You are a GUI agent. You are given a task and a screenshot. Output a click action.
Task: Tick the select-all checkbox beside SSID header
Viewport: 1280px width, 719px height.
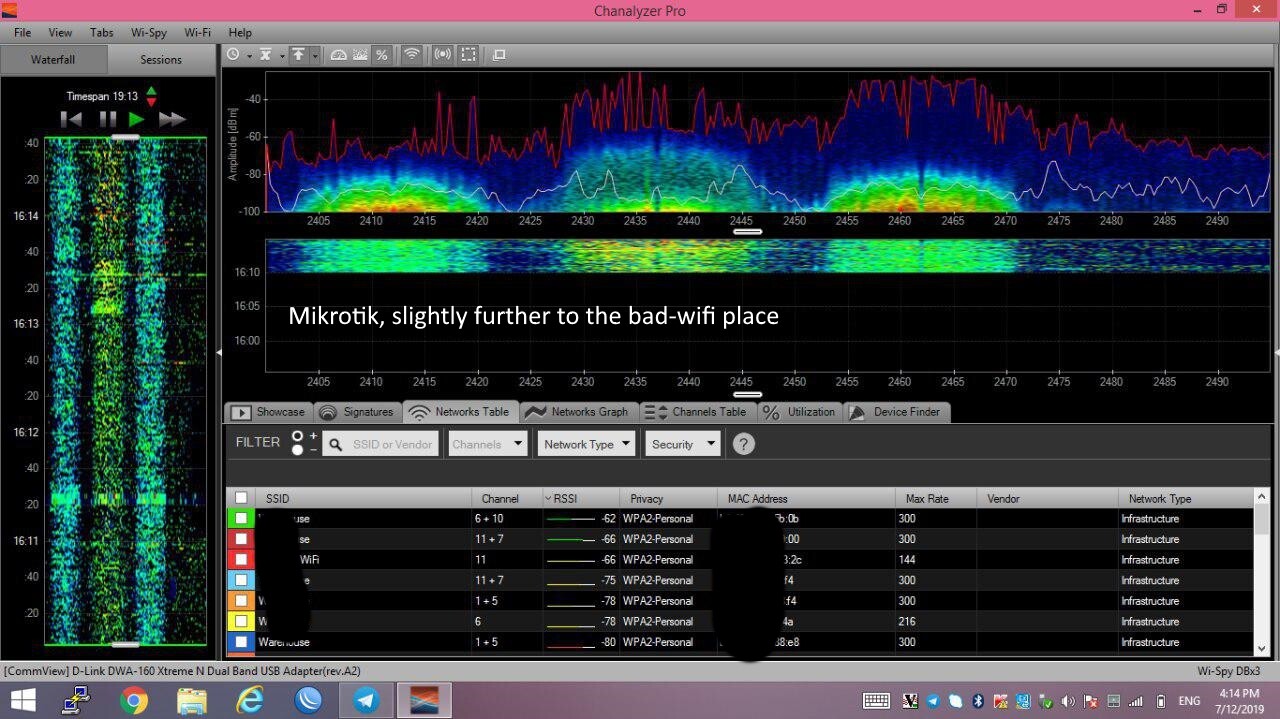click(x=241, y=498)
